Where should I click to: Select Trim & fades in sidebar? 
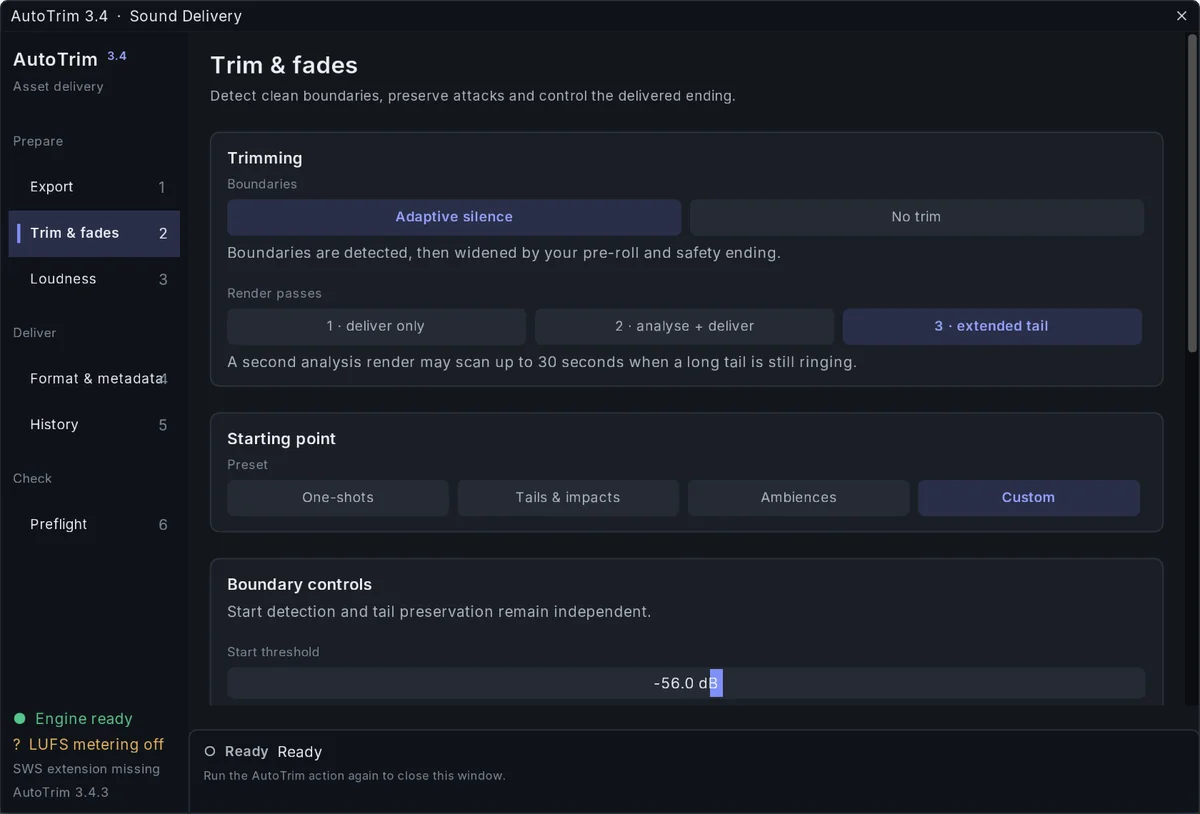94,233
